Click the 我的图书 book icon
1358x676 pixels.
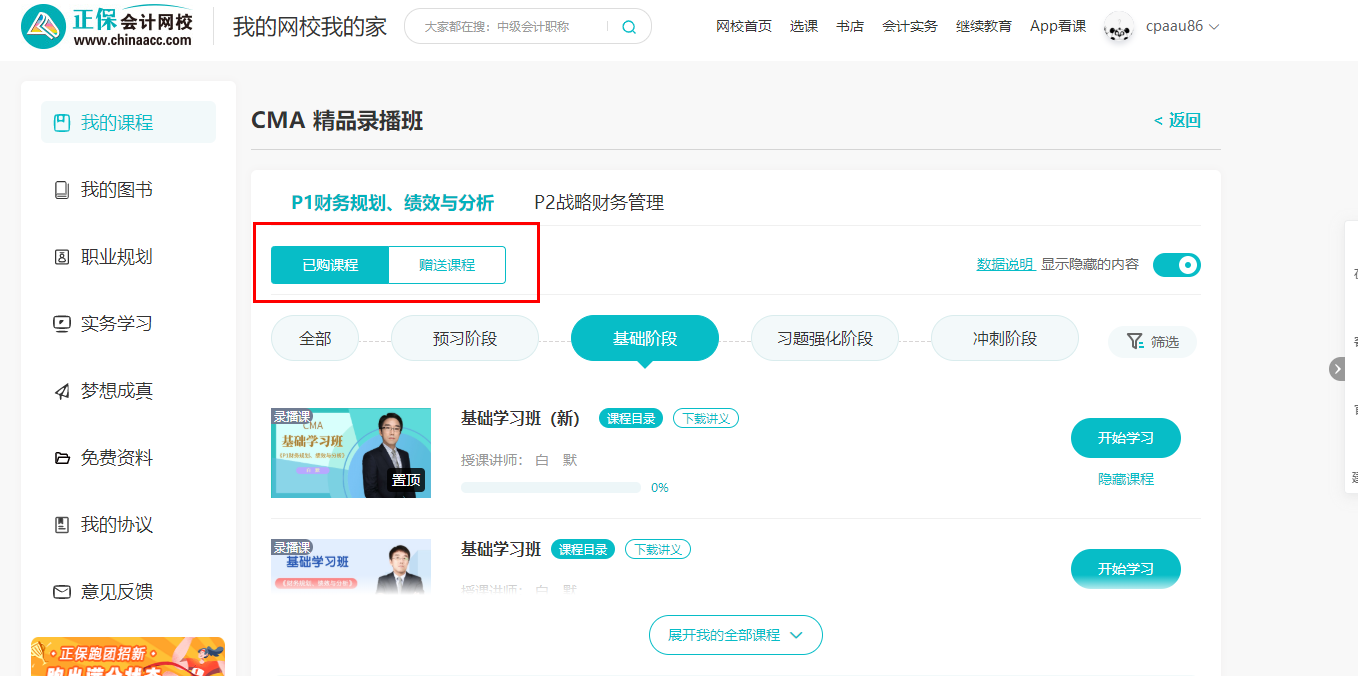coord(62,190)
